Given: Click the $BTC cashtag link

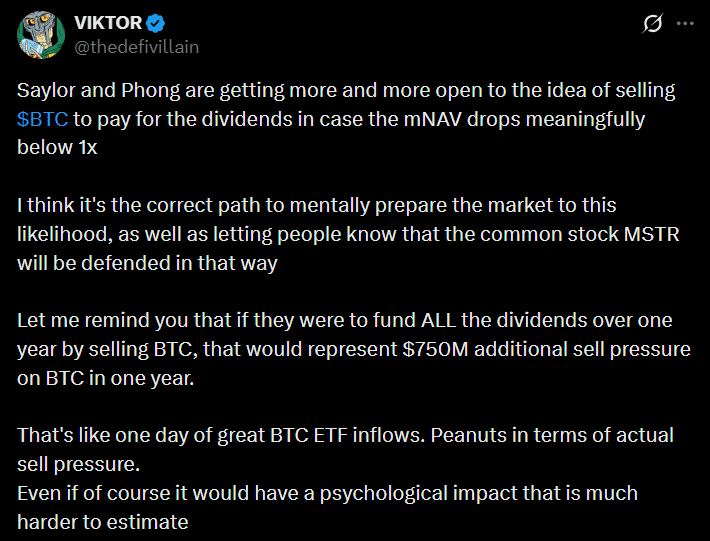Looking at the screenshot, I should tap(42, 119).
